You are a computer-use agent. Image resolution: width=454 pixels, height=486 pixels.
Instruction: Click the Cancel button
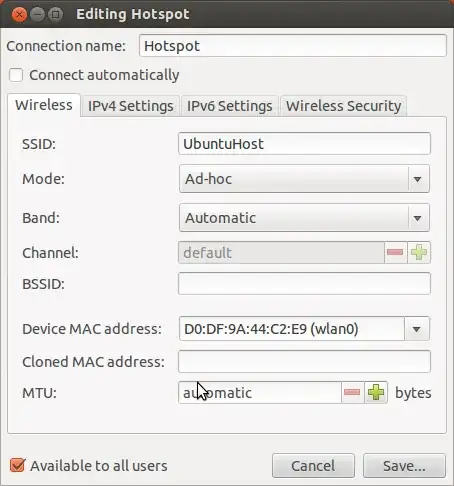click(313, 466)
